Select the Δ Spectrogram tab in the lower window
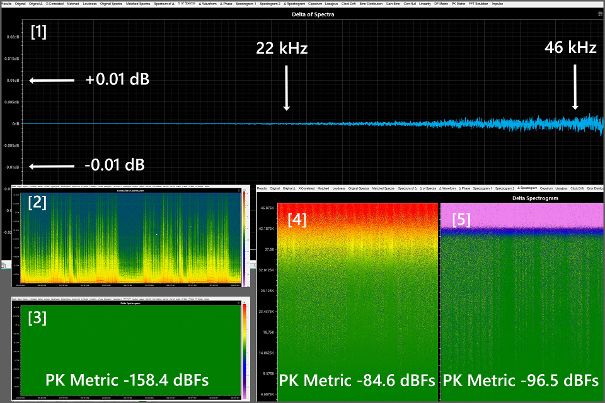 pos(526,188)
